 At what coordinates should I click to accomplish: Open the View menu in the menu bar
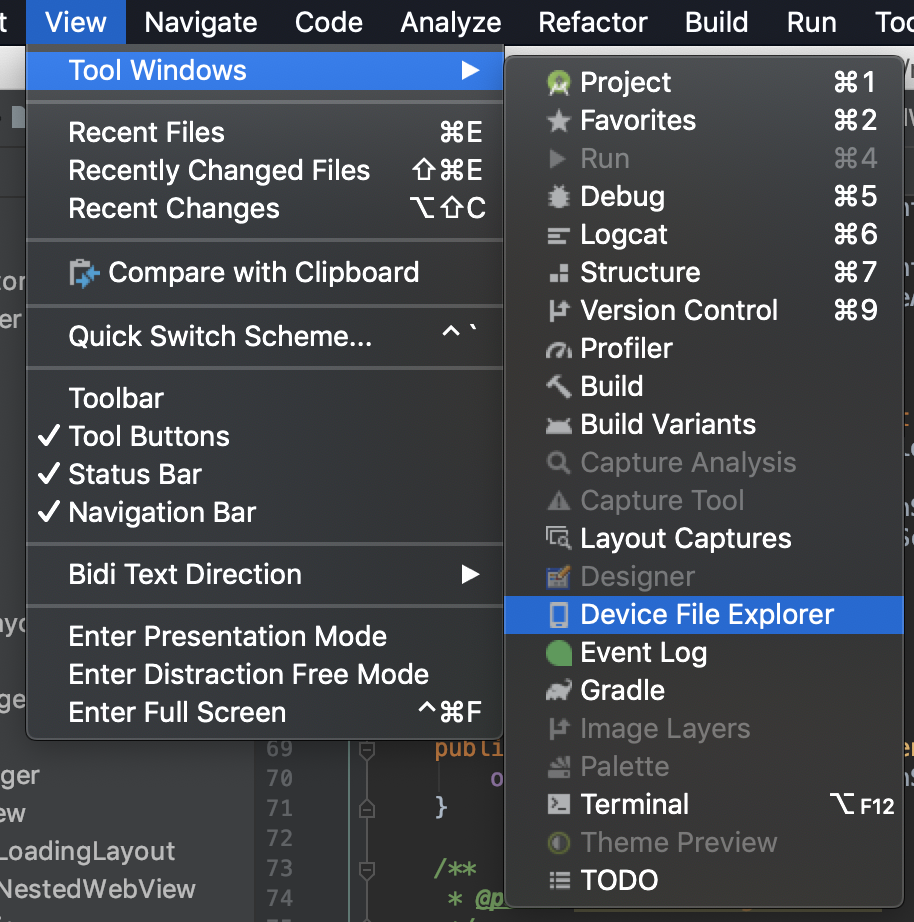(76, 22)
